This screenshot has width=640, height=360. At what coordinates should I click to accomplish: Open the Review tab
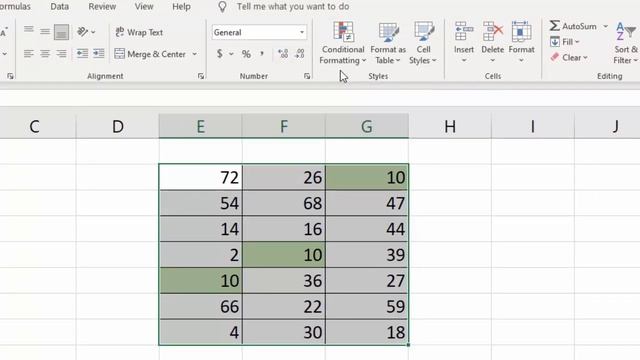102,7
